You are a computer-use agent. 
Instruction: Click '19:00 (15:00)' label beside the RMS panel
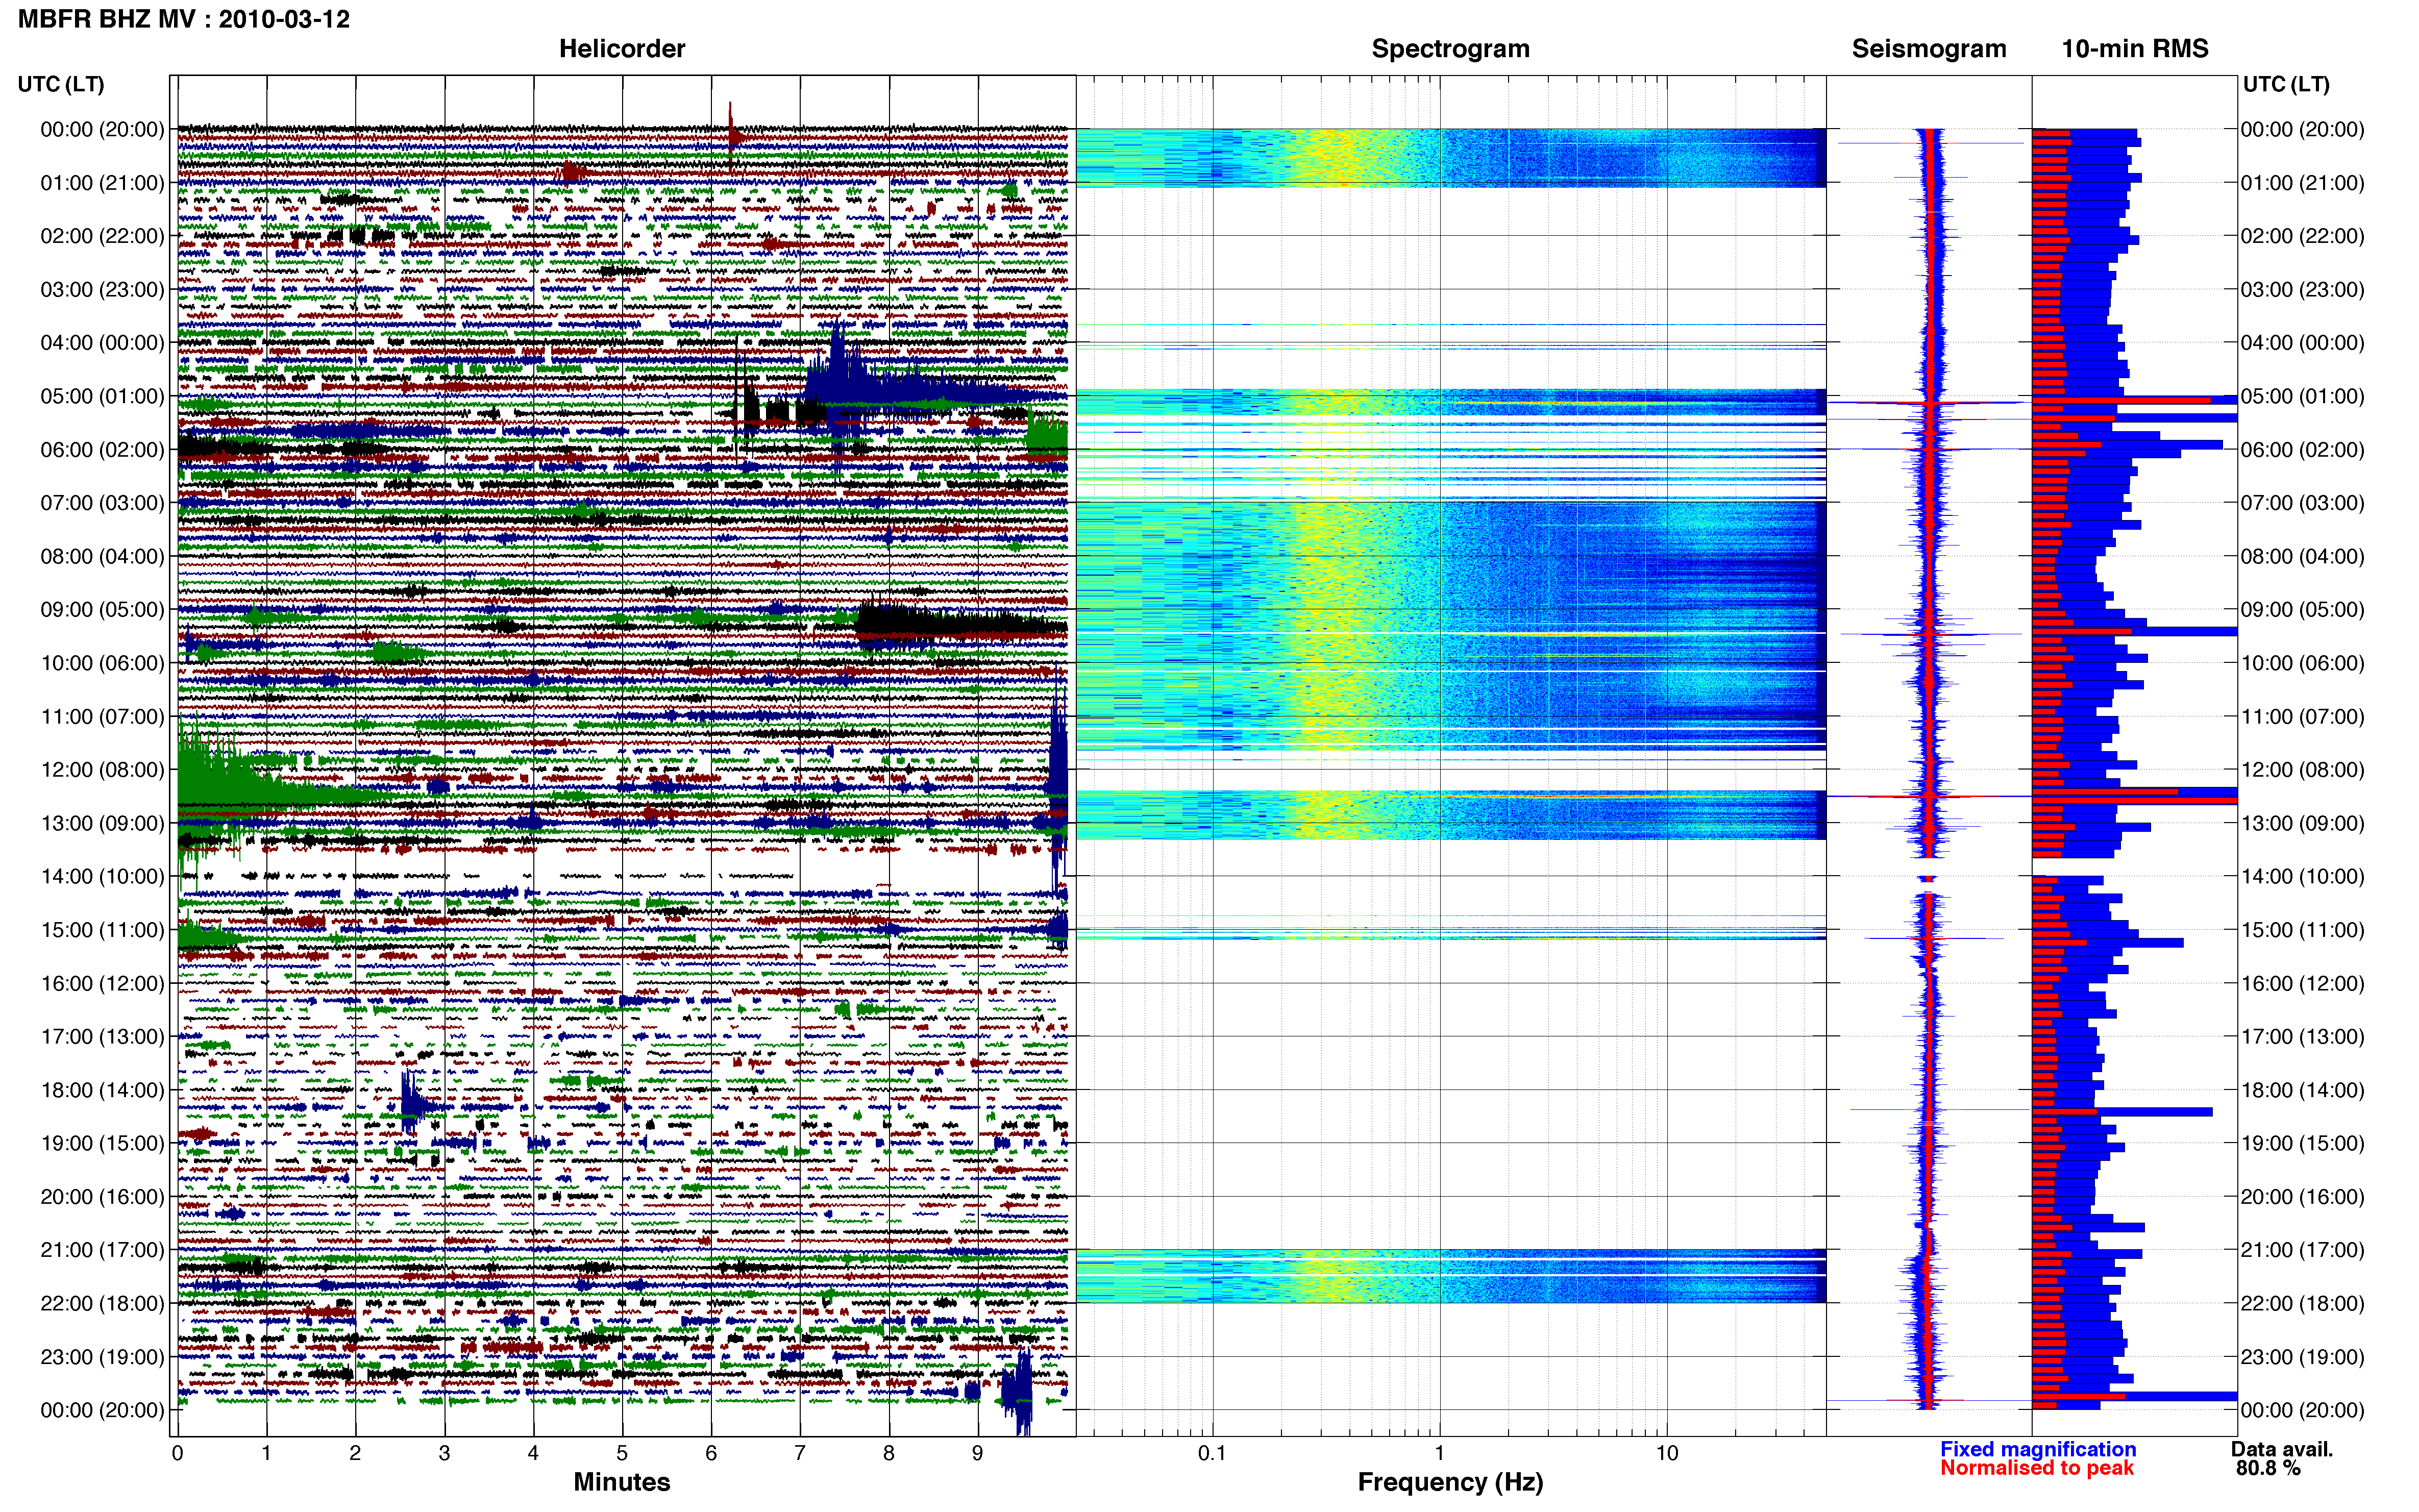(2302, 1143)
